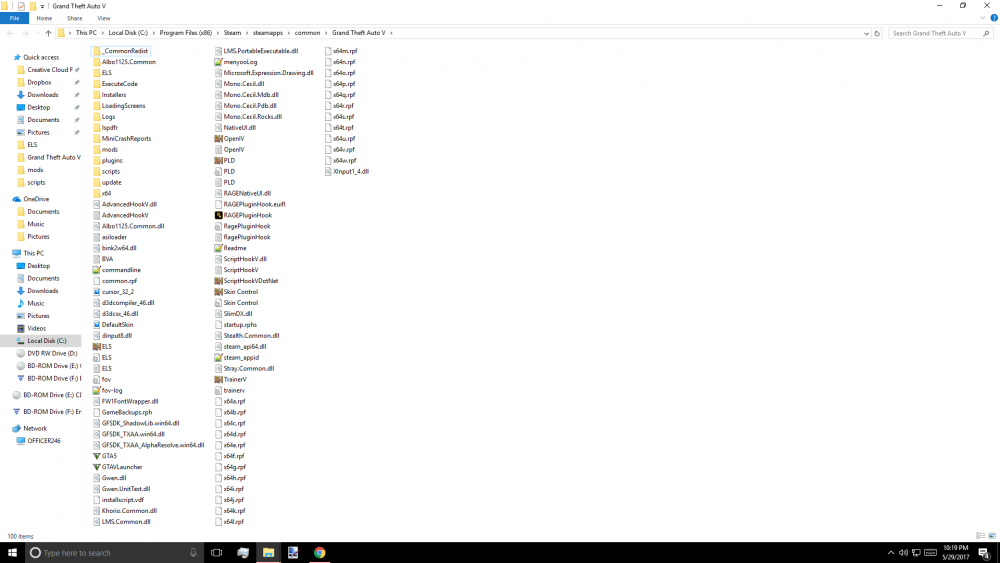Open the Home ribbon tab
The image size is (1000, 563).
[x=44, y=18]
